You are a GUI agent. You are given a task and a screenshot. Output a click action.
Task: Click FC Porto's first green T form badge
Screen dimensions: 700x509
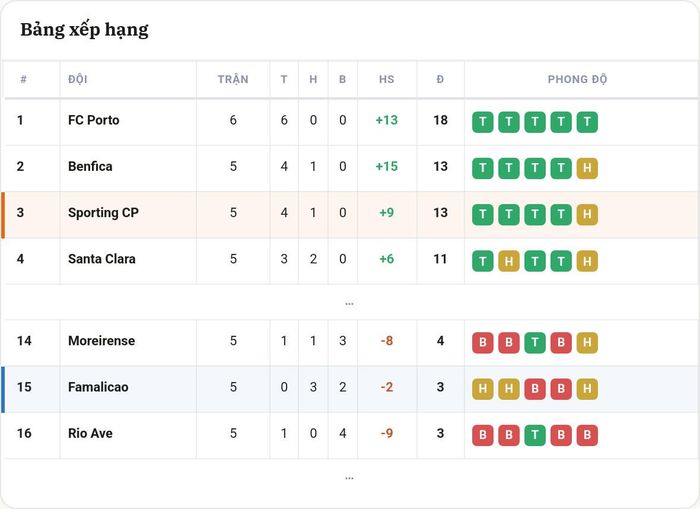483,122
